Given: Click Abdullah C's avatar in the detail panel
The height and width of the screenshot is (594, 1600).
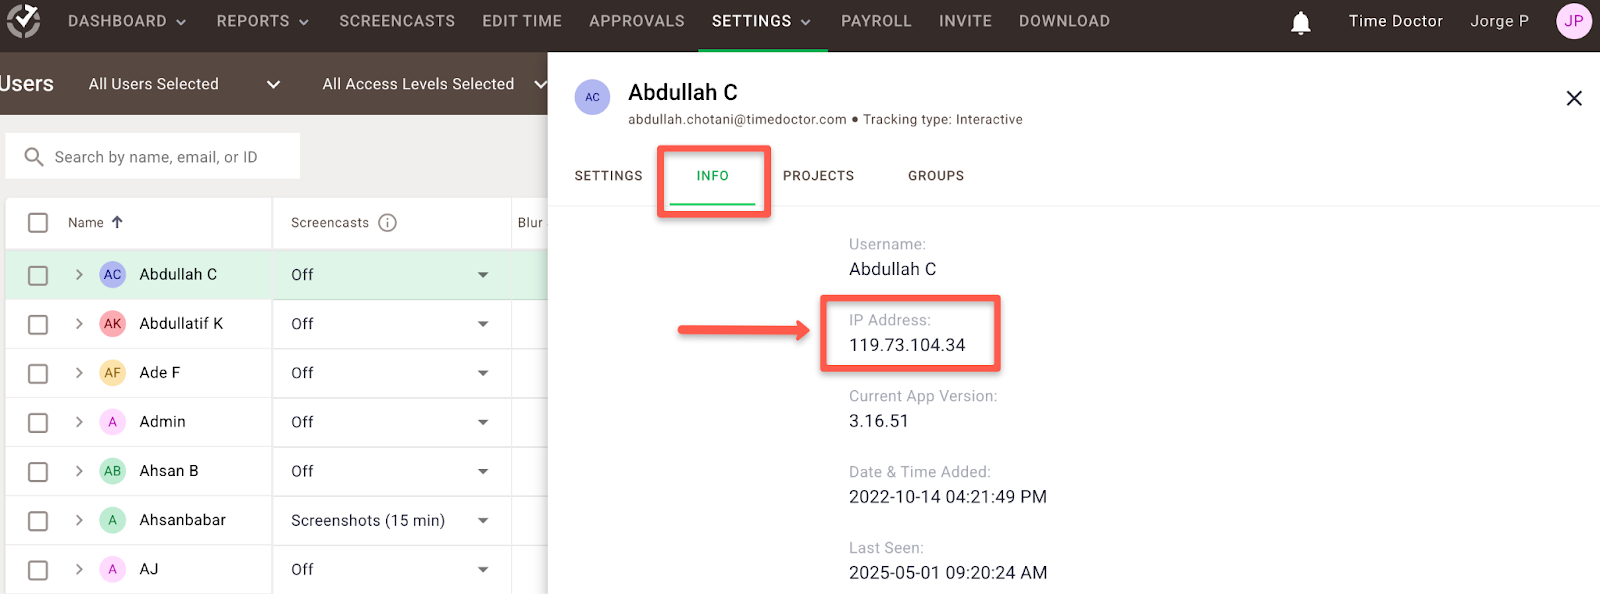Looking at the screenshot, I should [x=592, y=97].
